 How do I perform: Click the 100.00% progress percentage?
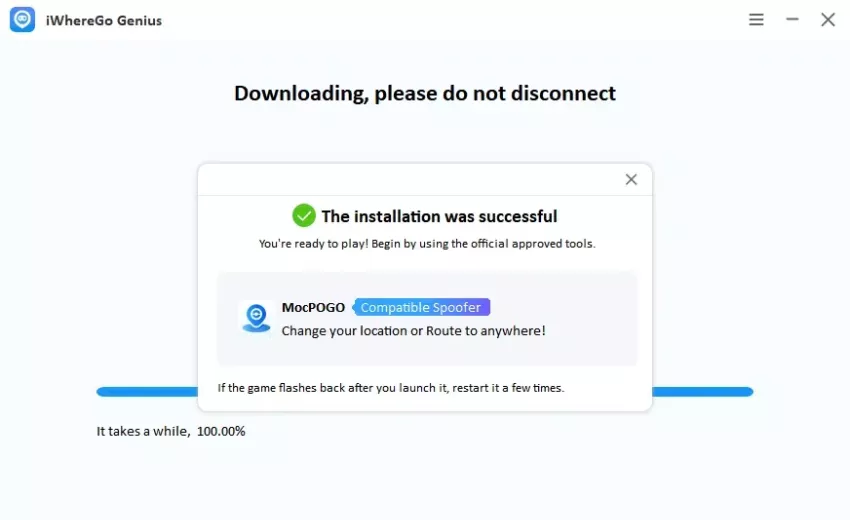pos(221,431)
